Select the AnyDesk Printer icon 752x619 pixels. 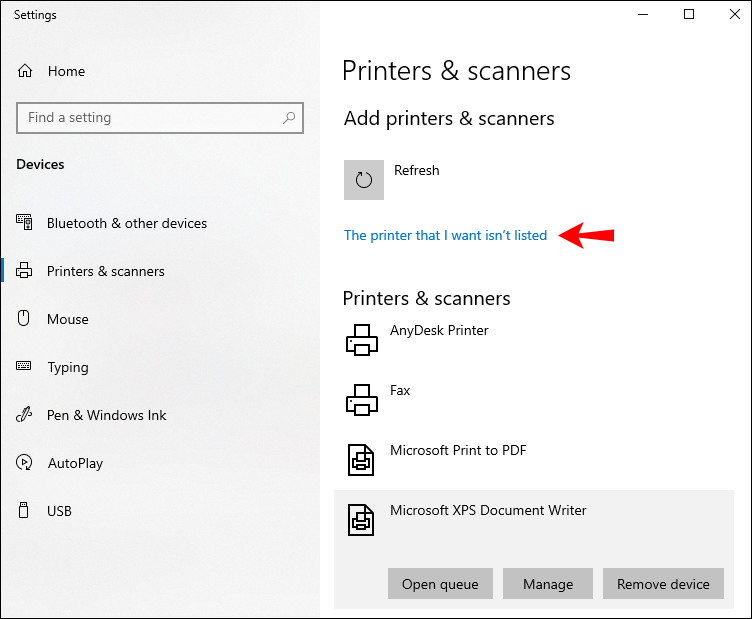point(362,340)
